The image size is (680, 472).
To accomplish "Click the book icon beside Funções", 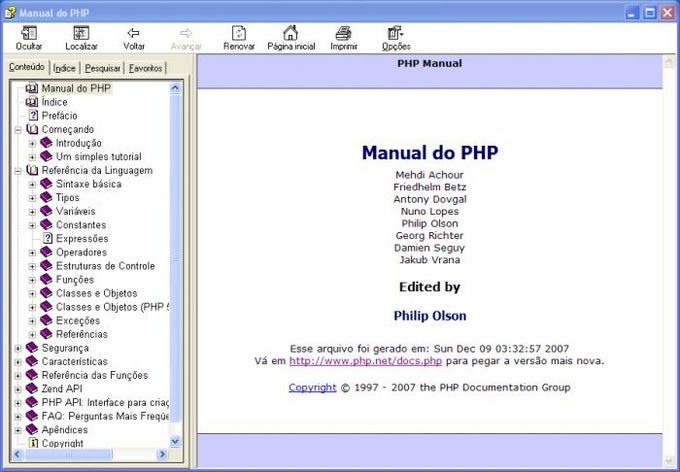I will 46,279.
